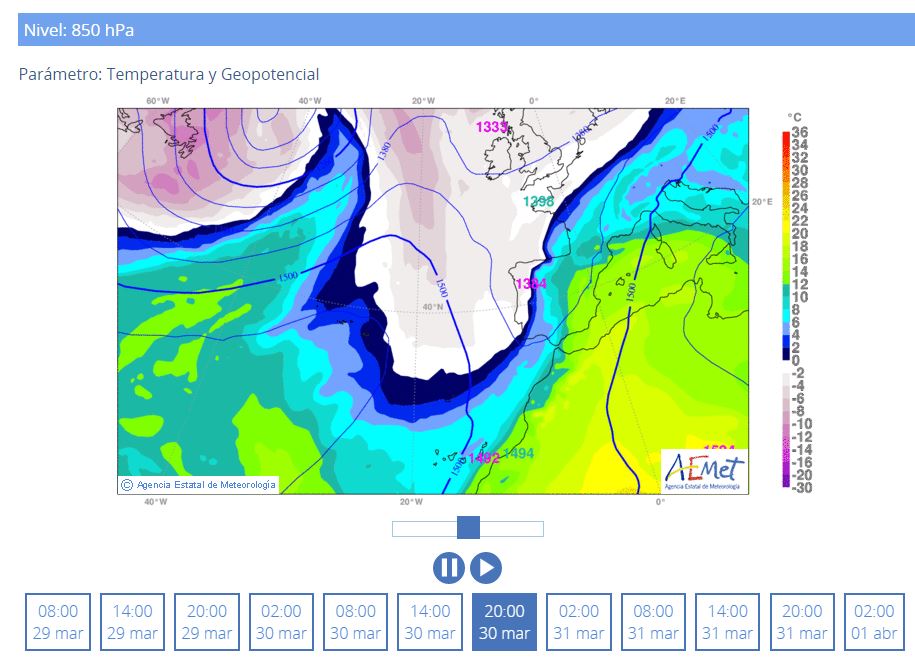Screen dimensions: 915x658
Task: Select the 02:00 30 mar time step
Action: (x=281, y=622)
